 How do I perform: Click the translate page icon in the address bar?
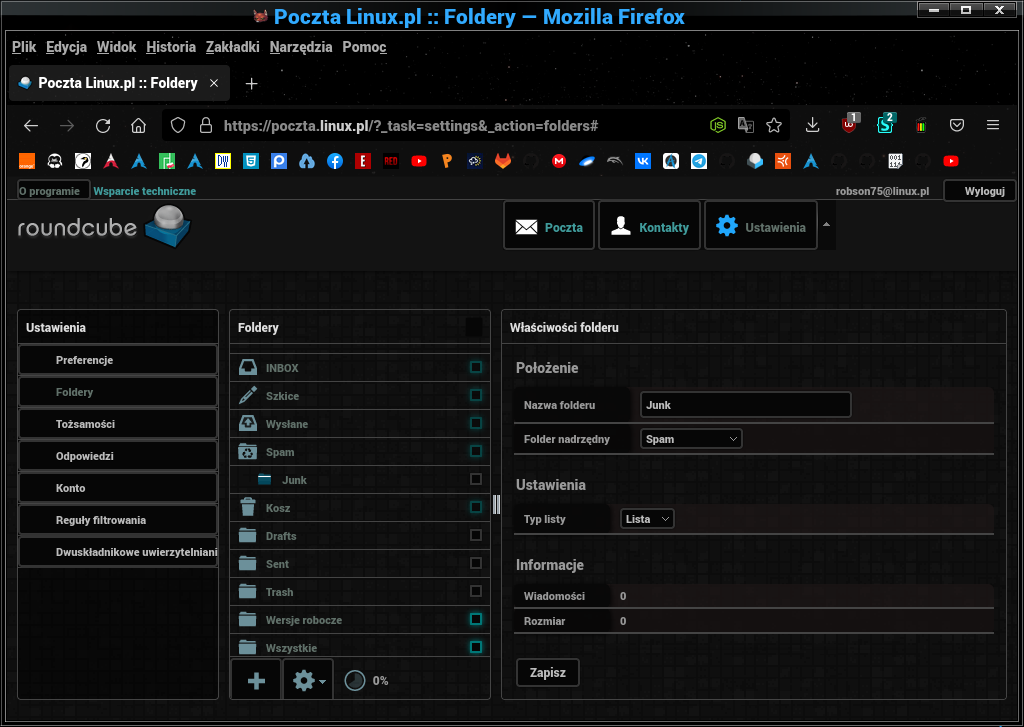click(746, 125)
